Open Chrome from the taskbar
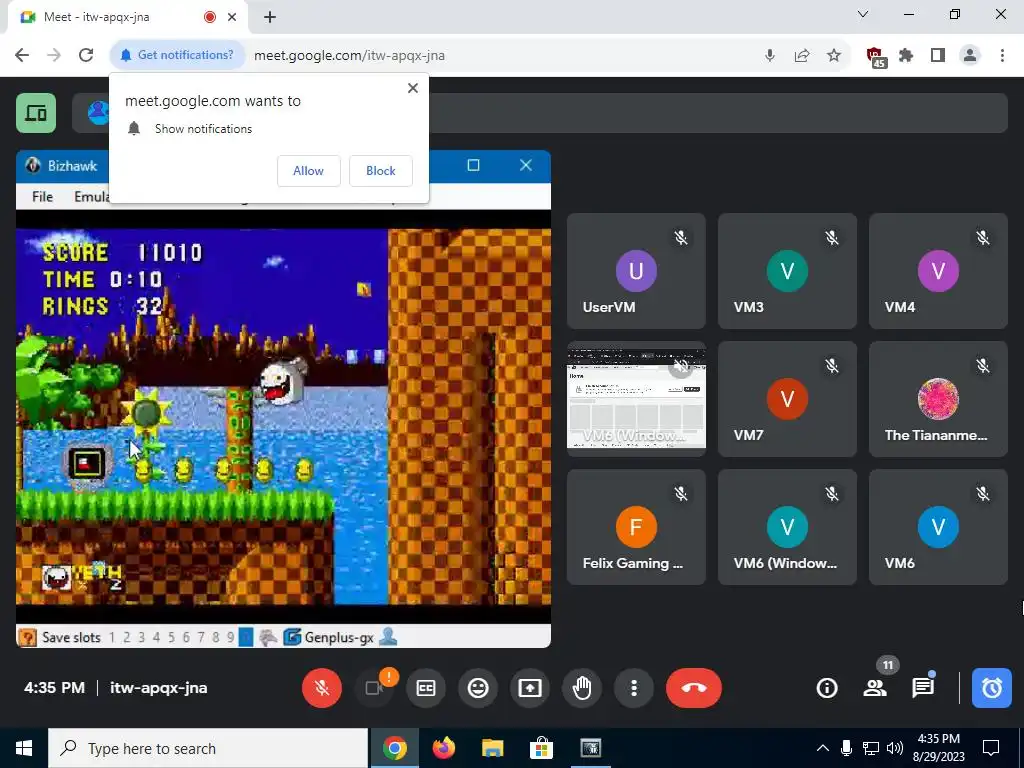The height and width of the screenshot is (768, 1024). coord(394,748)
